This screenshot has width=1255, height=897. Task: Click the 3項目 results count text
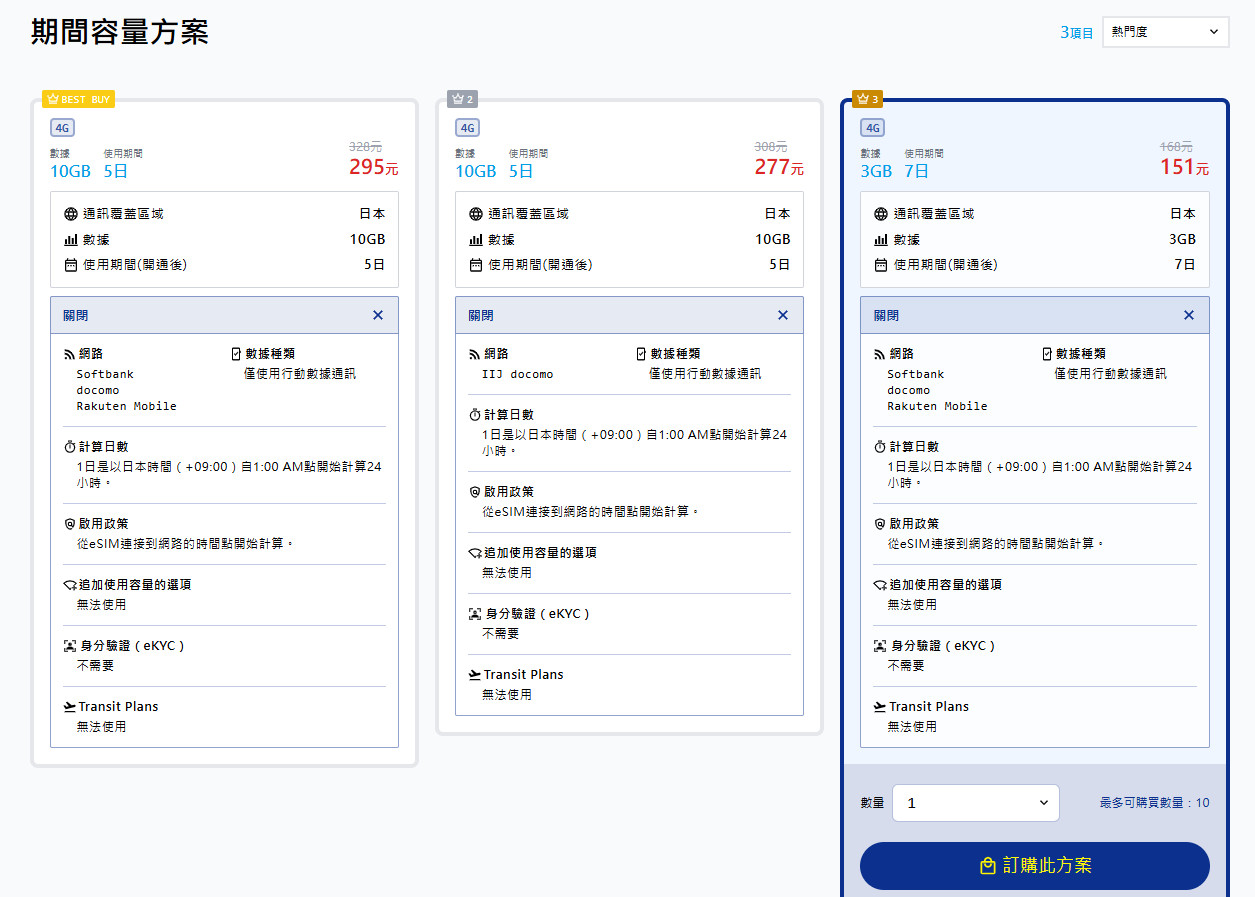tap(1076, 32)
